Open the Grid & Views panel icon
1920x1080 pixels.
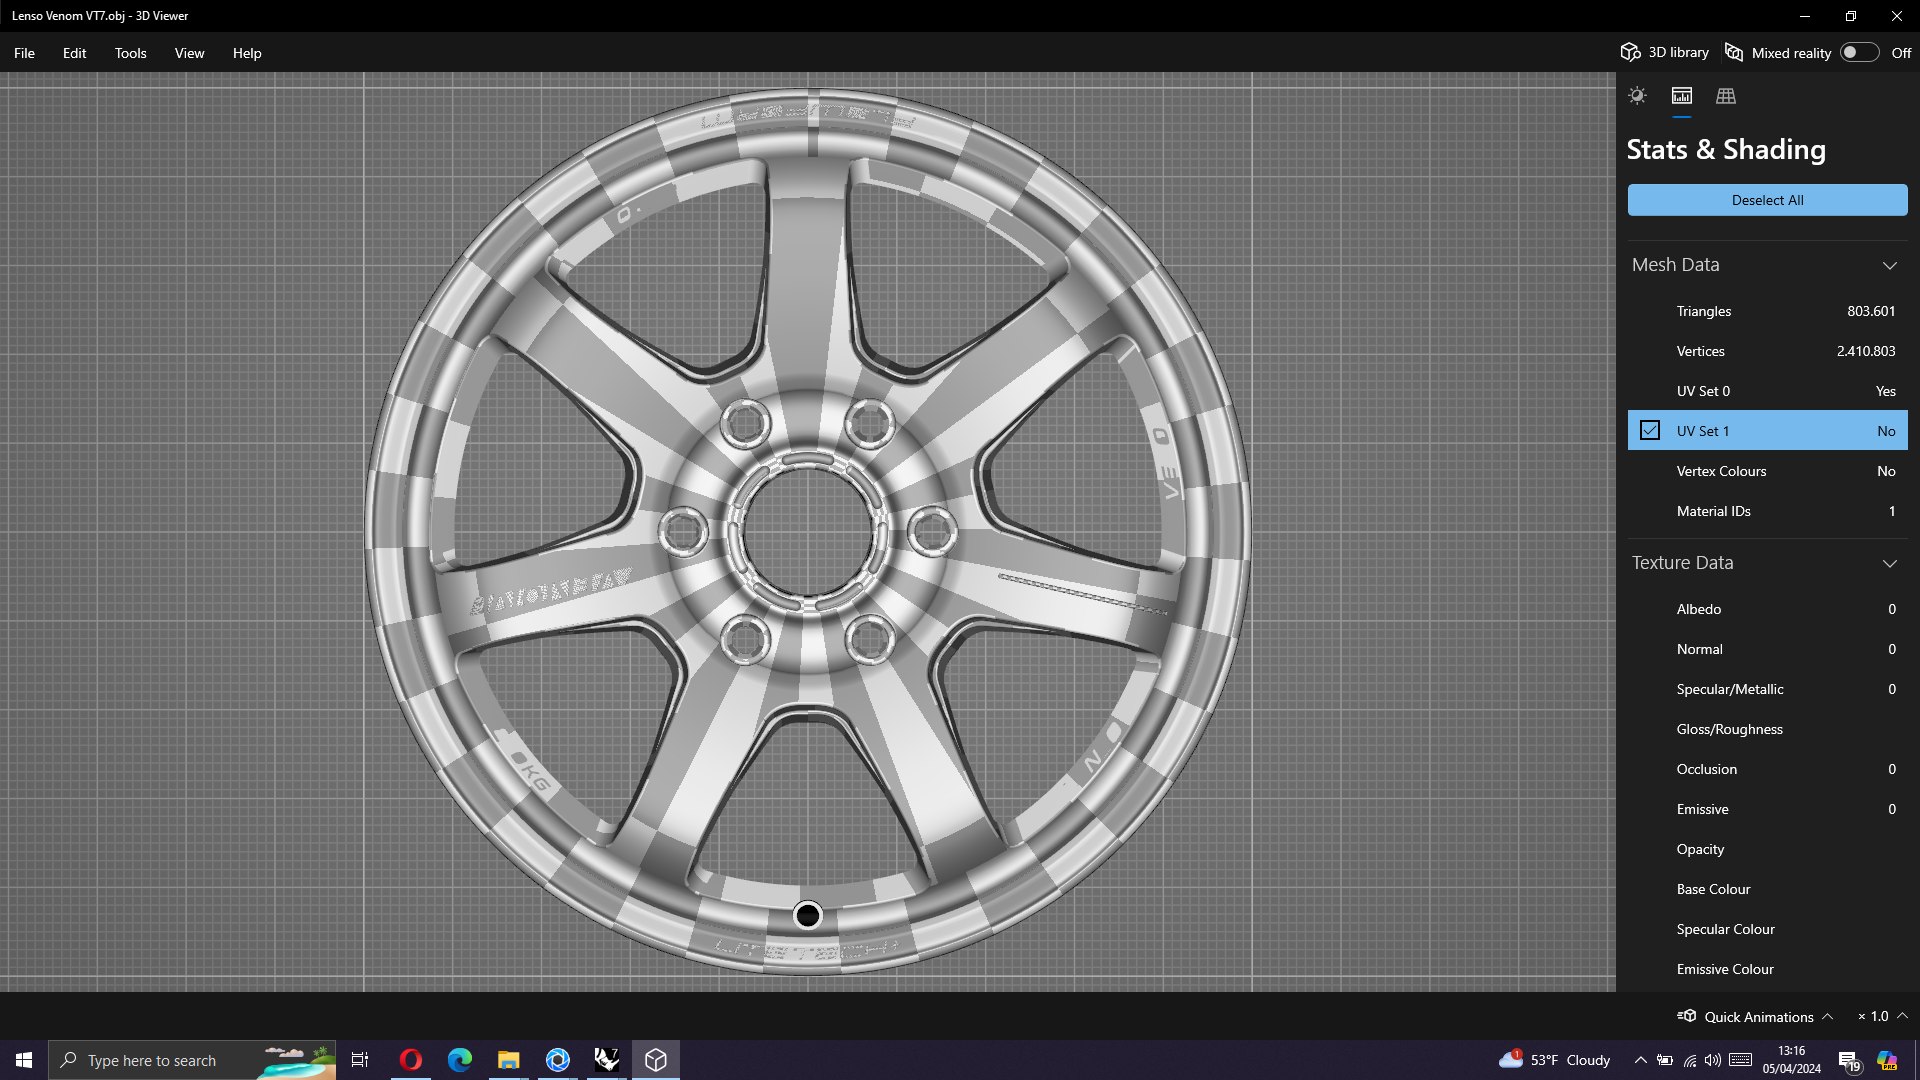1726,96
